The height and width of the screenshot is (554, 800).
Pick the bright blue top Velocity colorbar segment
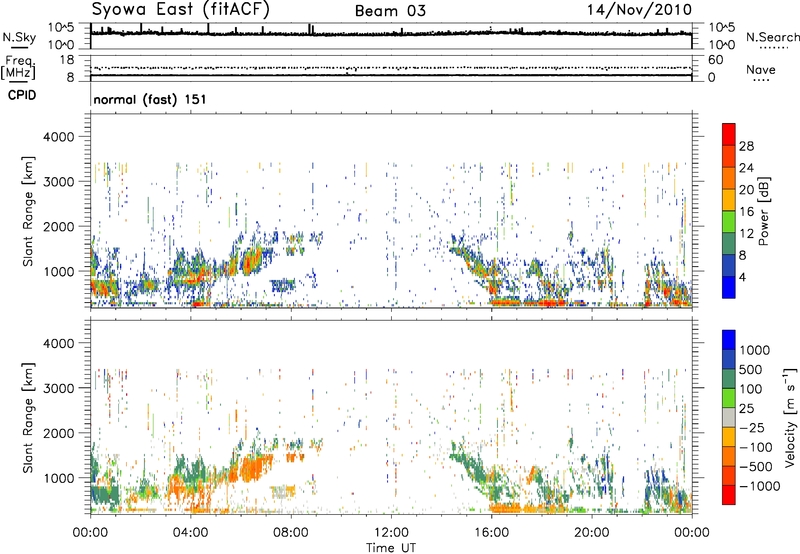click(x=729, y=340)
